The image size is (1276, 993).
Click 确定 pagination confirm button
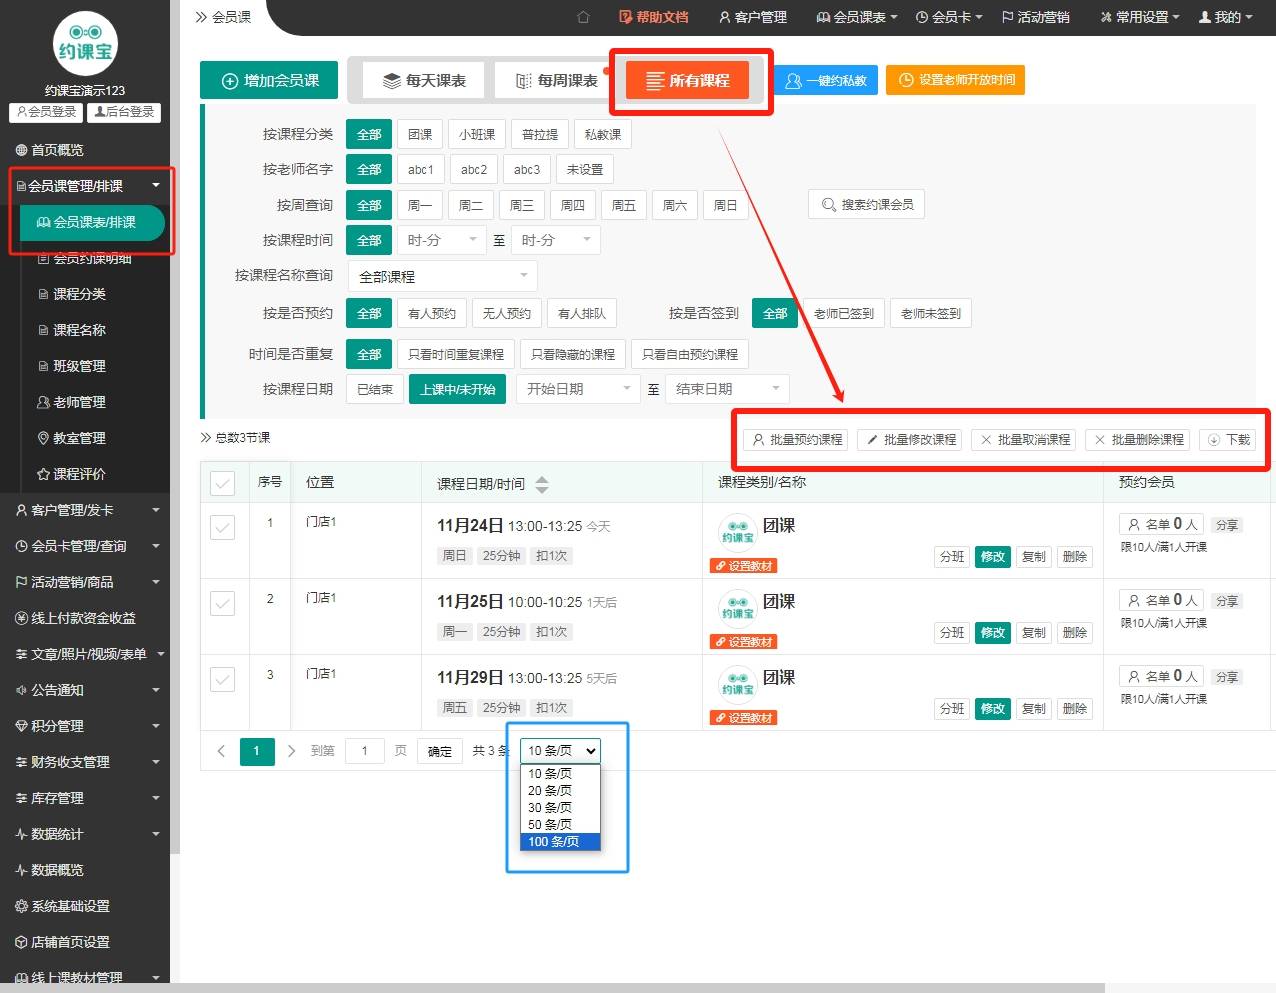pyautogui.click(x=440, y=751)
